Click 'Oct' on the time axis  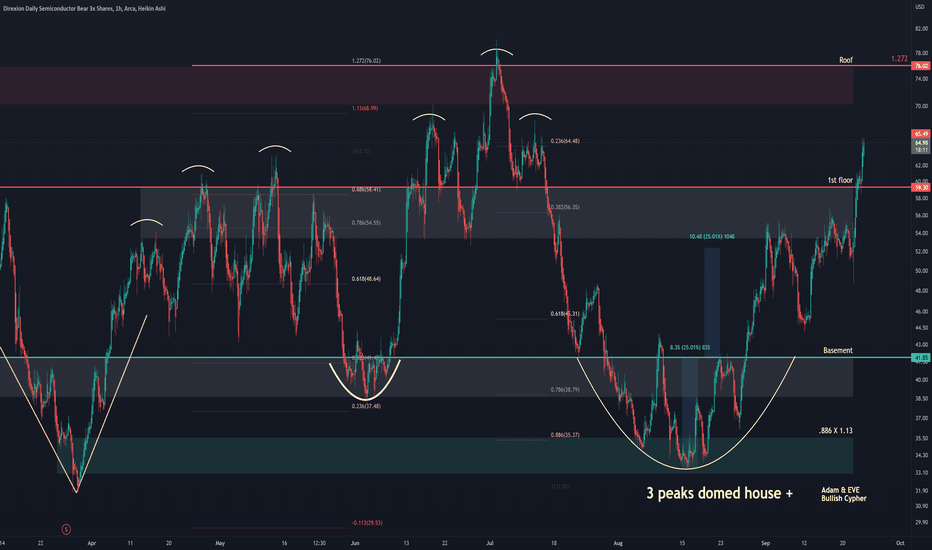(900, 543)
